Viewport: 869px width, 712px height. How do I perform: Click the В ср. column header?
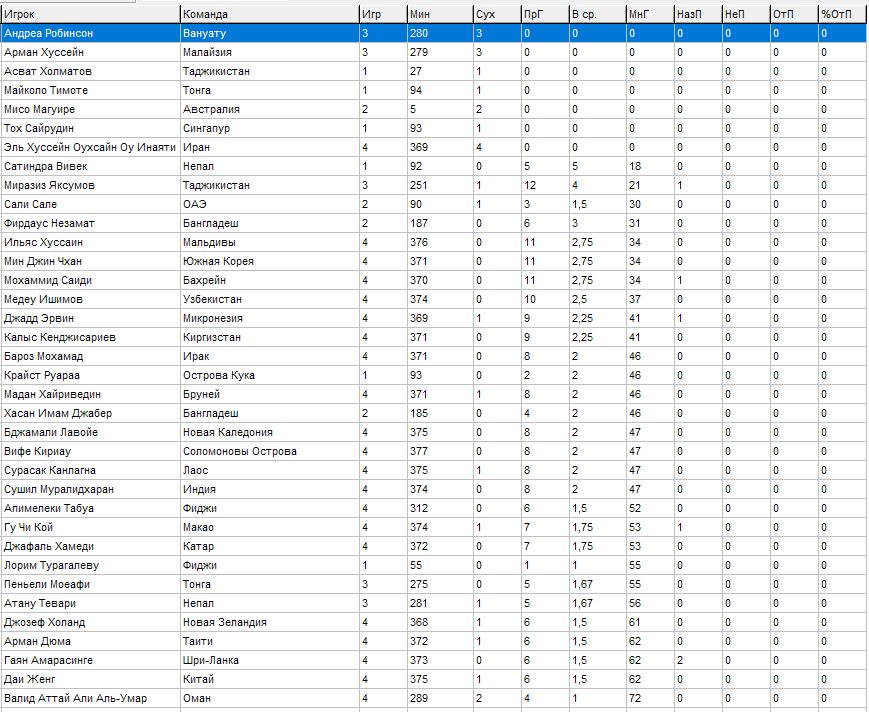(x=596, y=14)
